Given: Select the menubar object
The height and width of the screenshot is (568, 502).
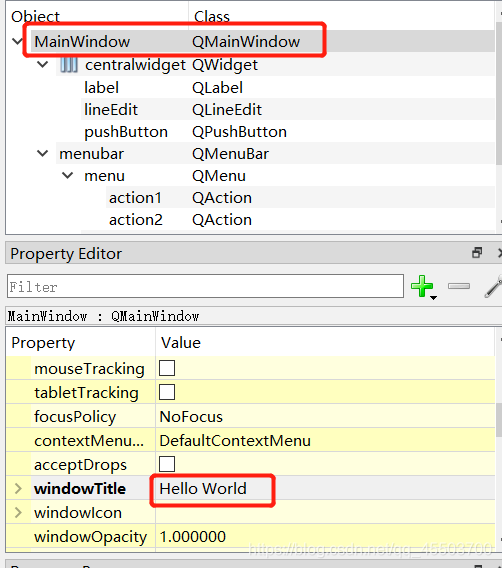Looking at the screenshot, I should (x=91, y=154).
